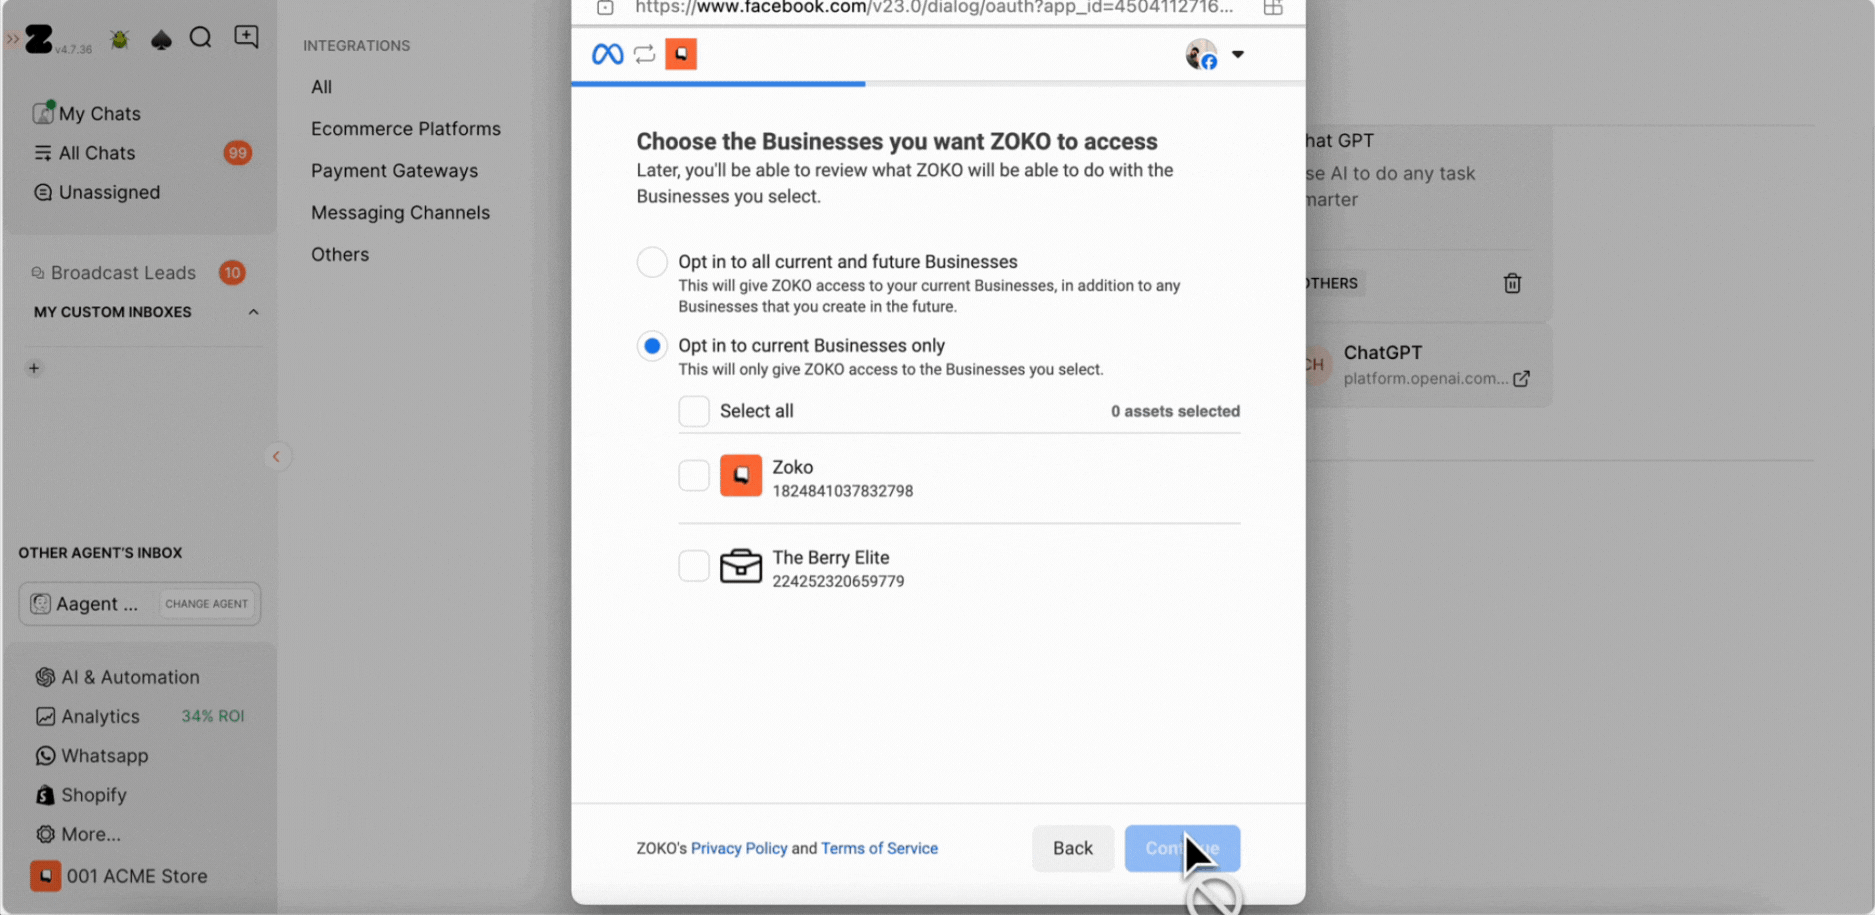Click the Back button
The height and width of the screenshot is (915, 1875).
coord(1073,848)
